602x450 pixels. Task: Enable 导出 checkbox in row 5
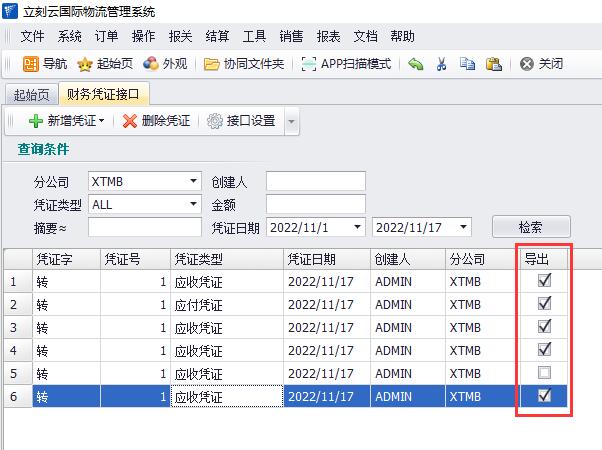(x=545, y=373)
